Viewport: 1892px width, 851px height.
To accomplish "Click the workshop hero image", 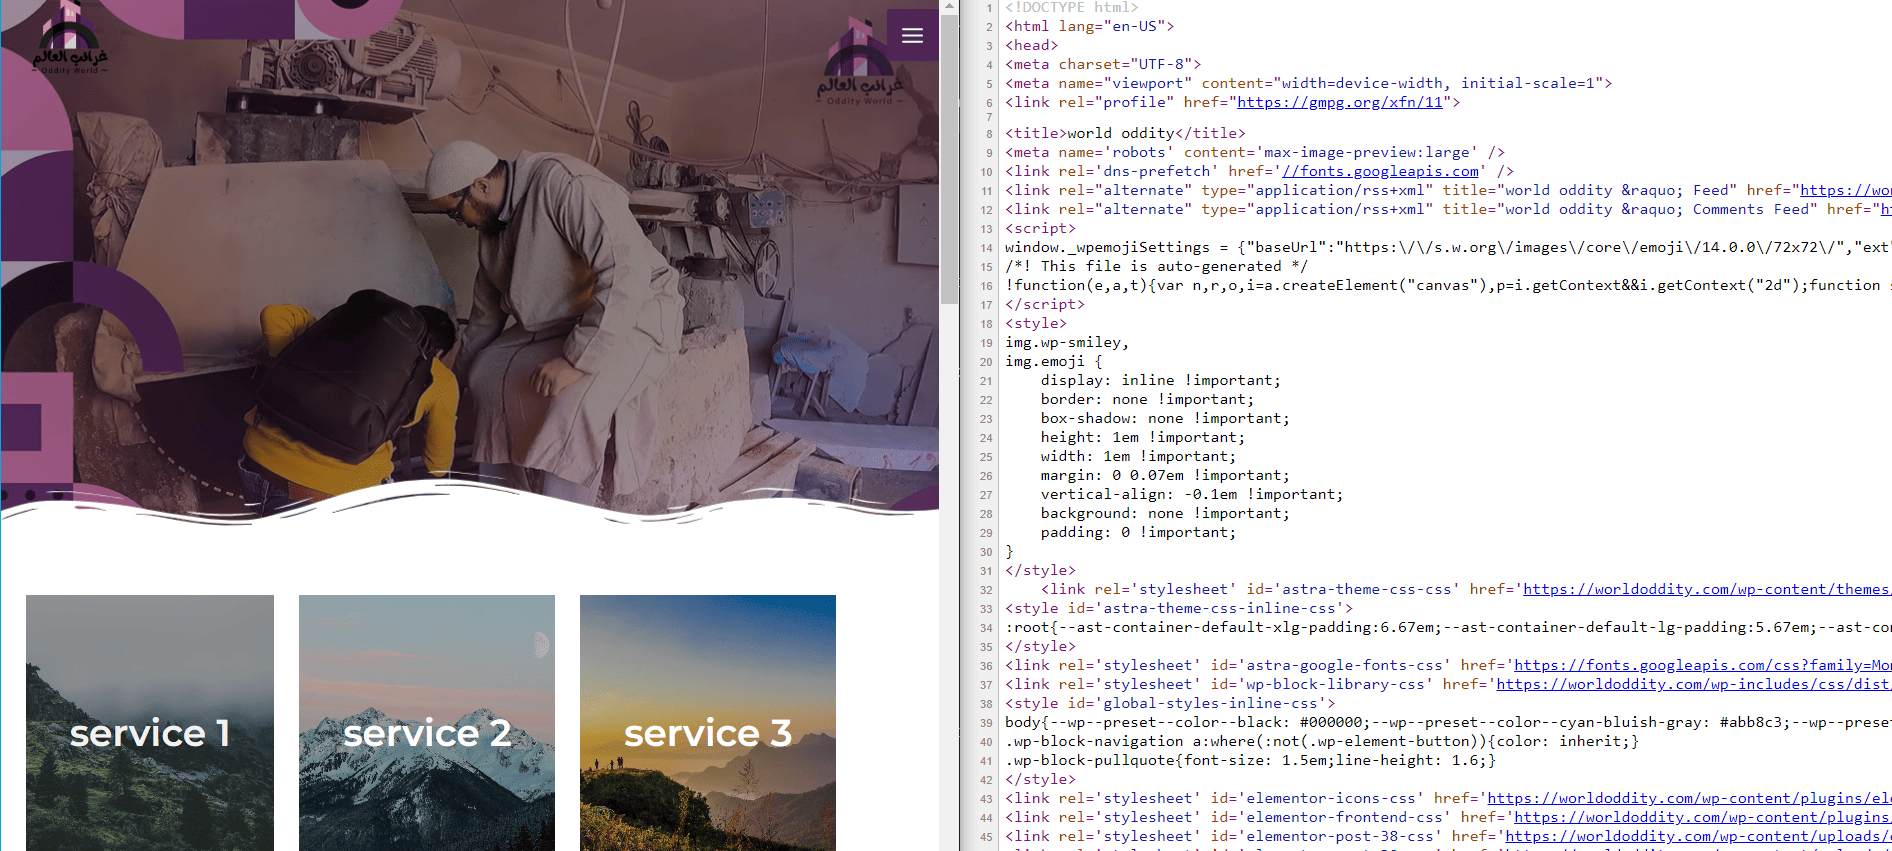I will pyautogui.click(x=469, y=260).
